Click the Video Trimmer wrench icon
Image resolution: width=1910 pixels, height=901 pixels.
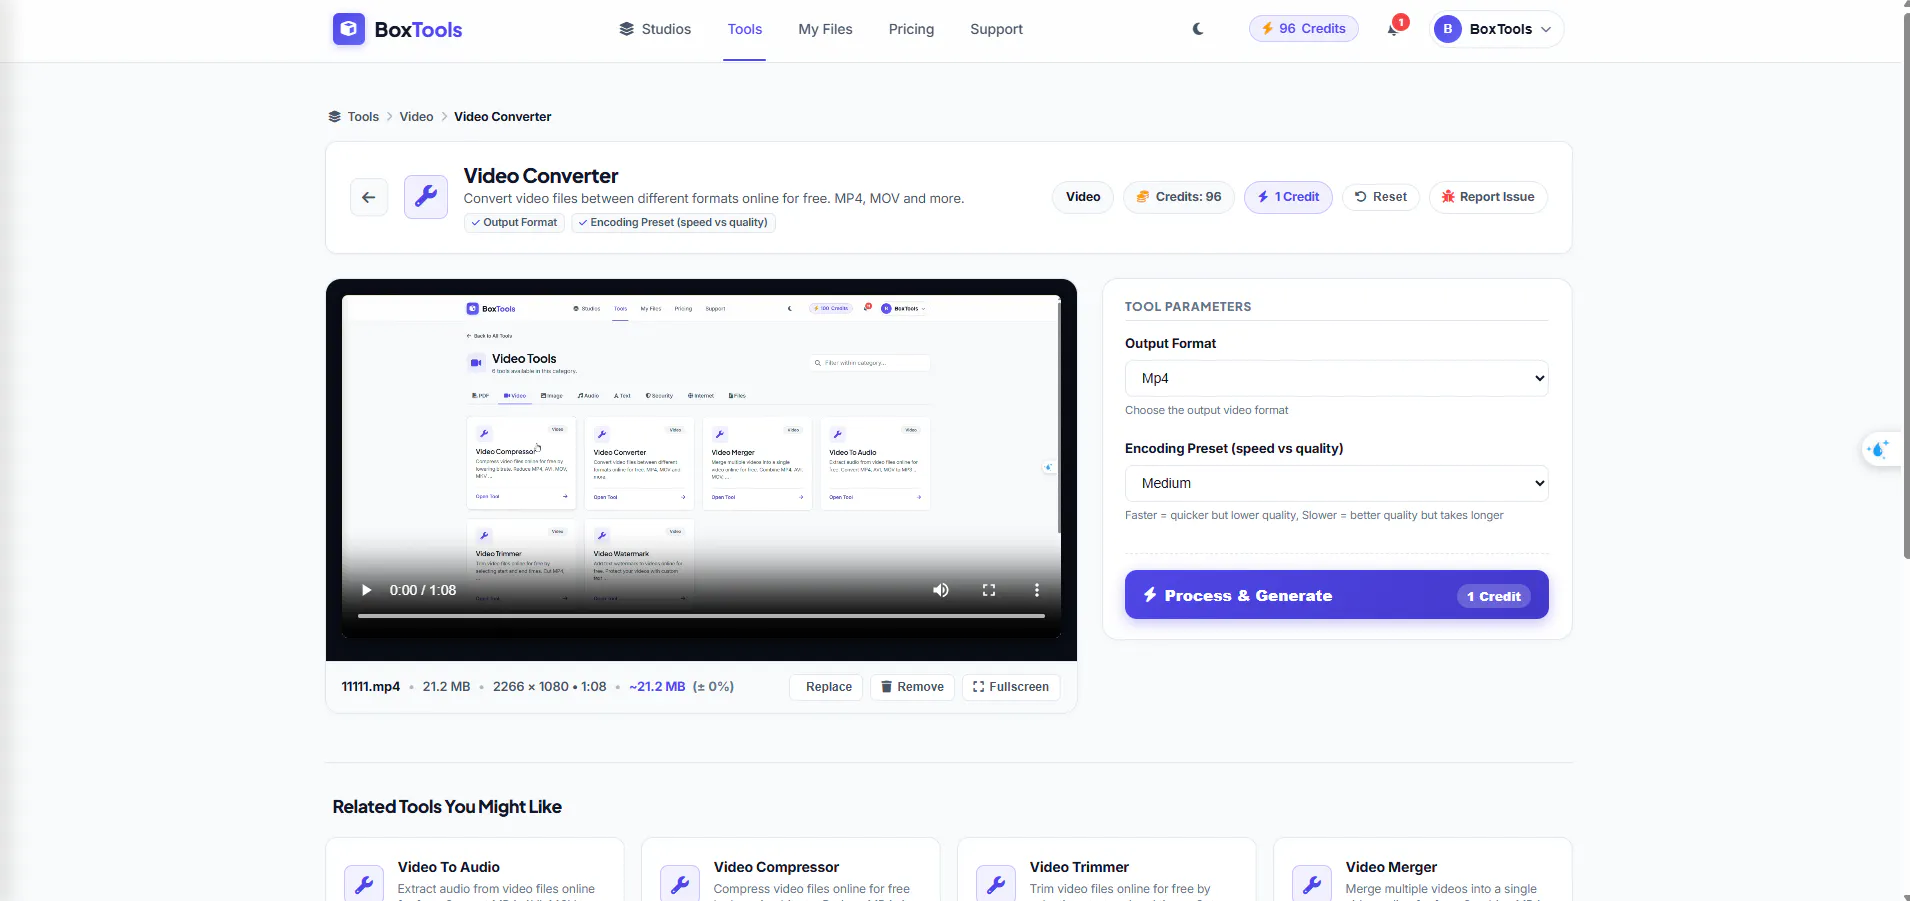coord(996,883)
